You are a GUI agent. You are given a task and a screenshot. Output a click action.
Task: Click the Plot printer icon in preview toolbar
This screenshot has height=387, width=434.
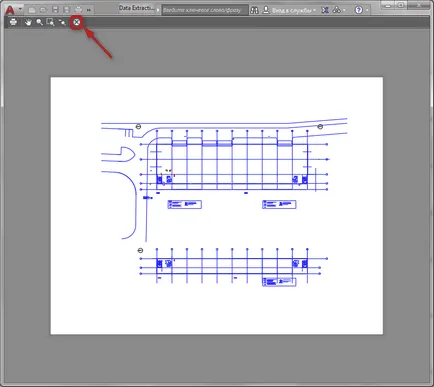pyautogui.click(x=13, y=22)
